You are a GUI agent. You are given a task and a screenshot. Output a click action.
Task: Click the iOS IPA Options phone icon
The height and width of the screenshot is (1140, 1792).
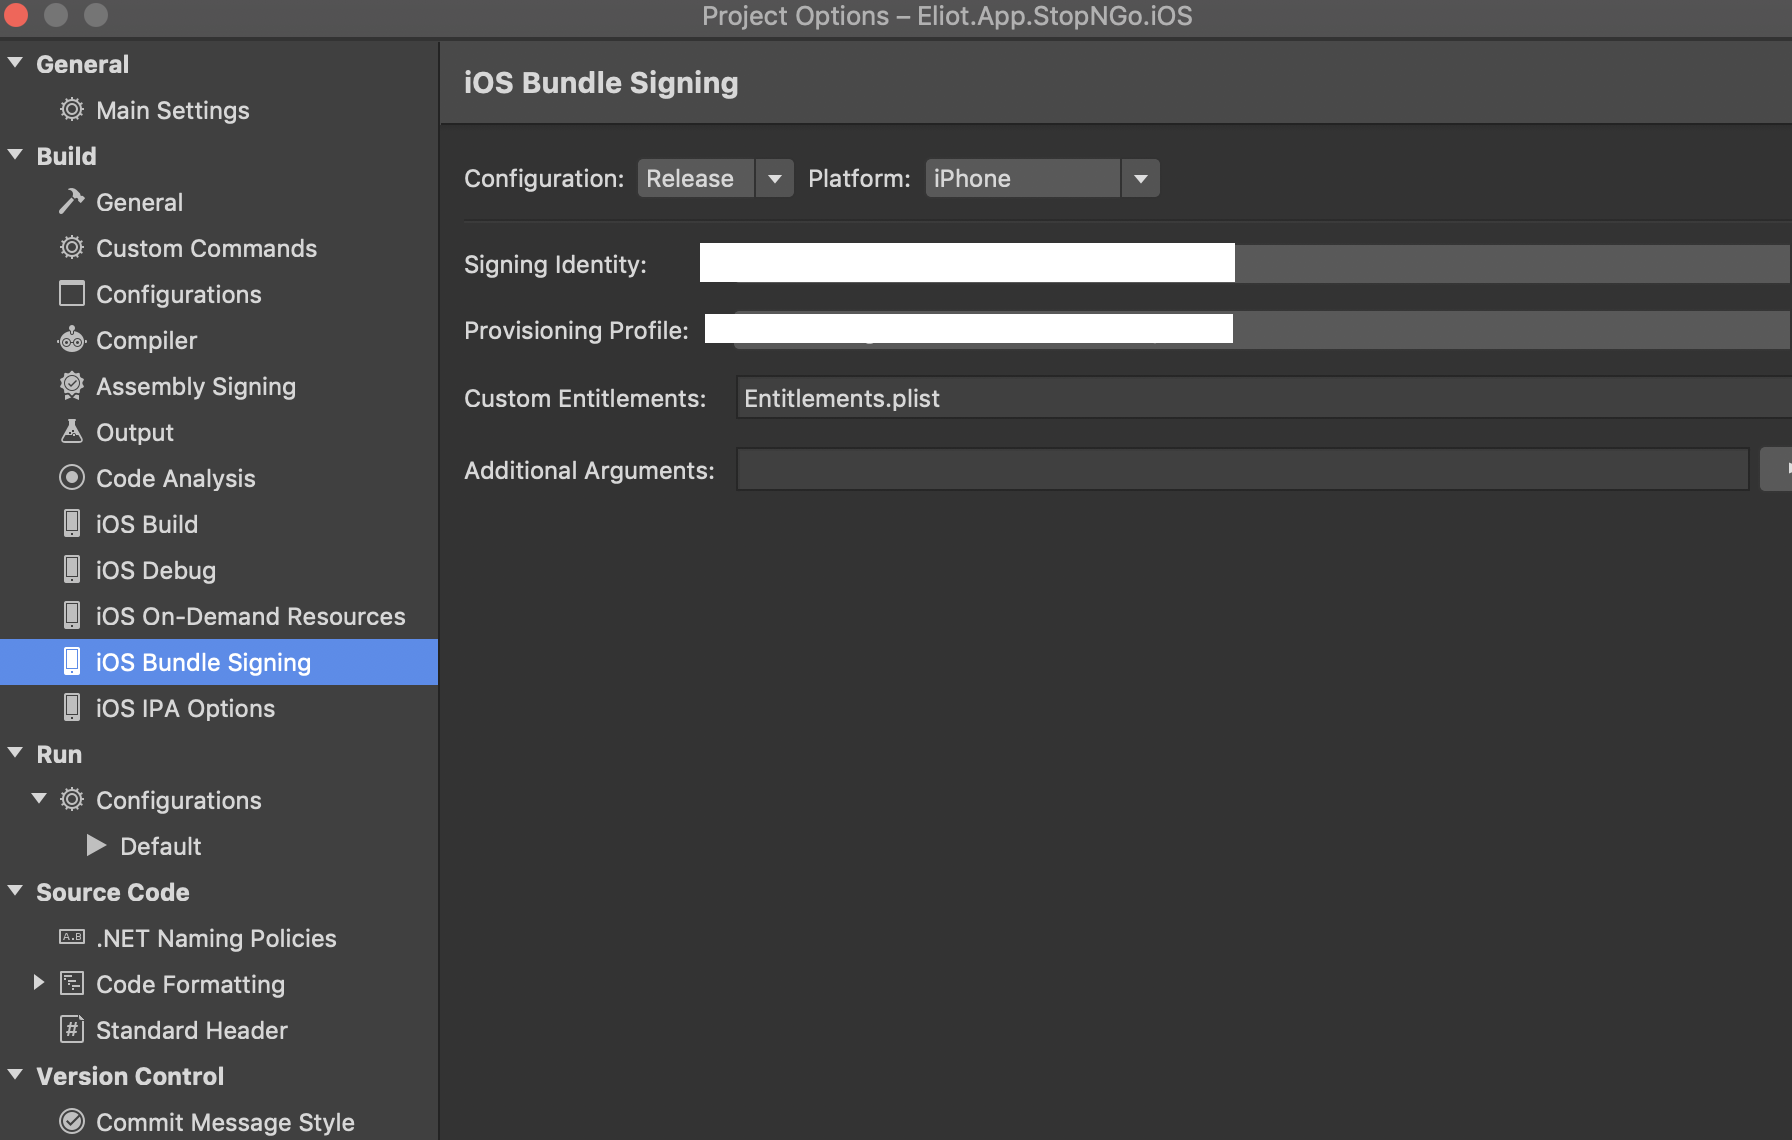(x=72, y=708)
